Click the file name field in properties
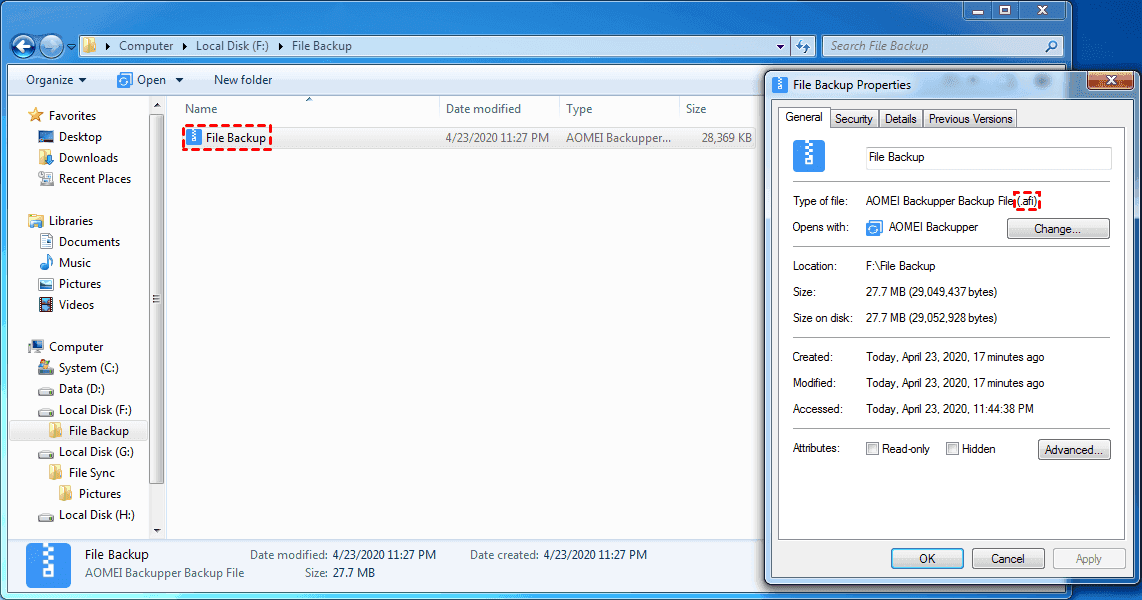The height and width of the screenshot is (600, 1142). coord(987,158)
